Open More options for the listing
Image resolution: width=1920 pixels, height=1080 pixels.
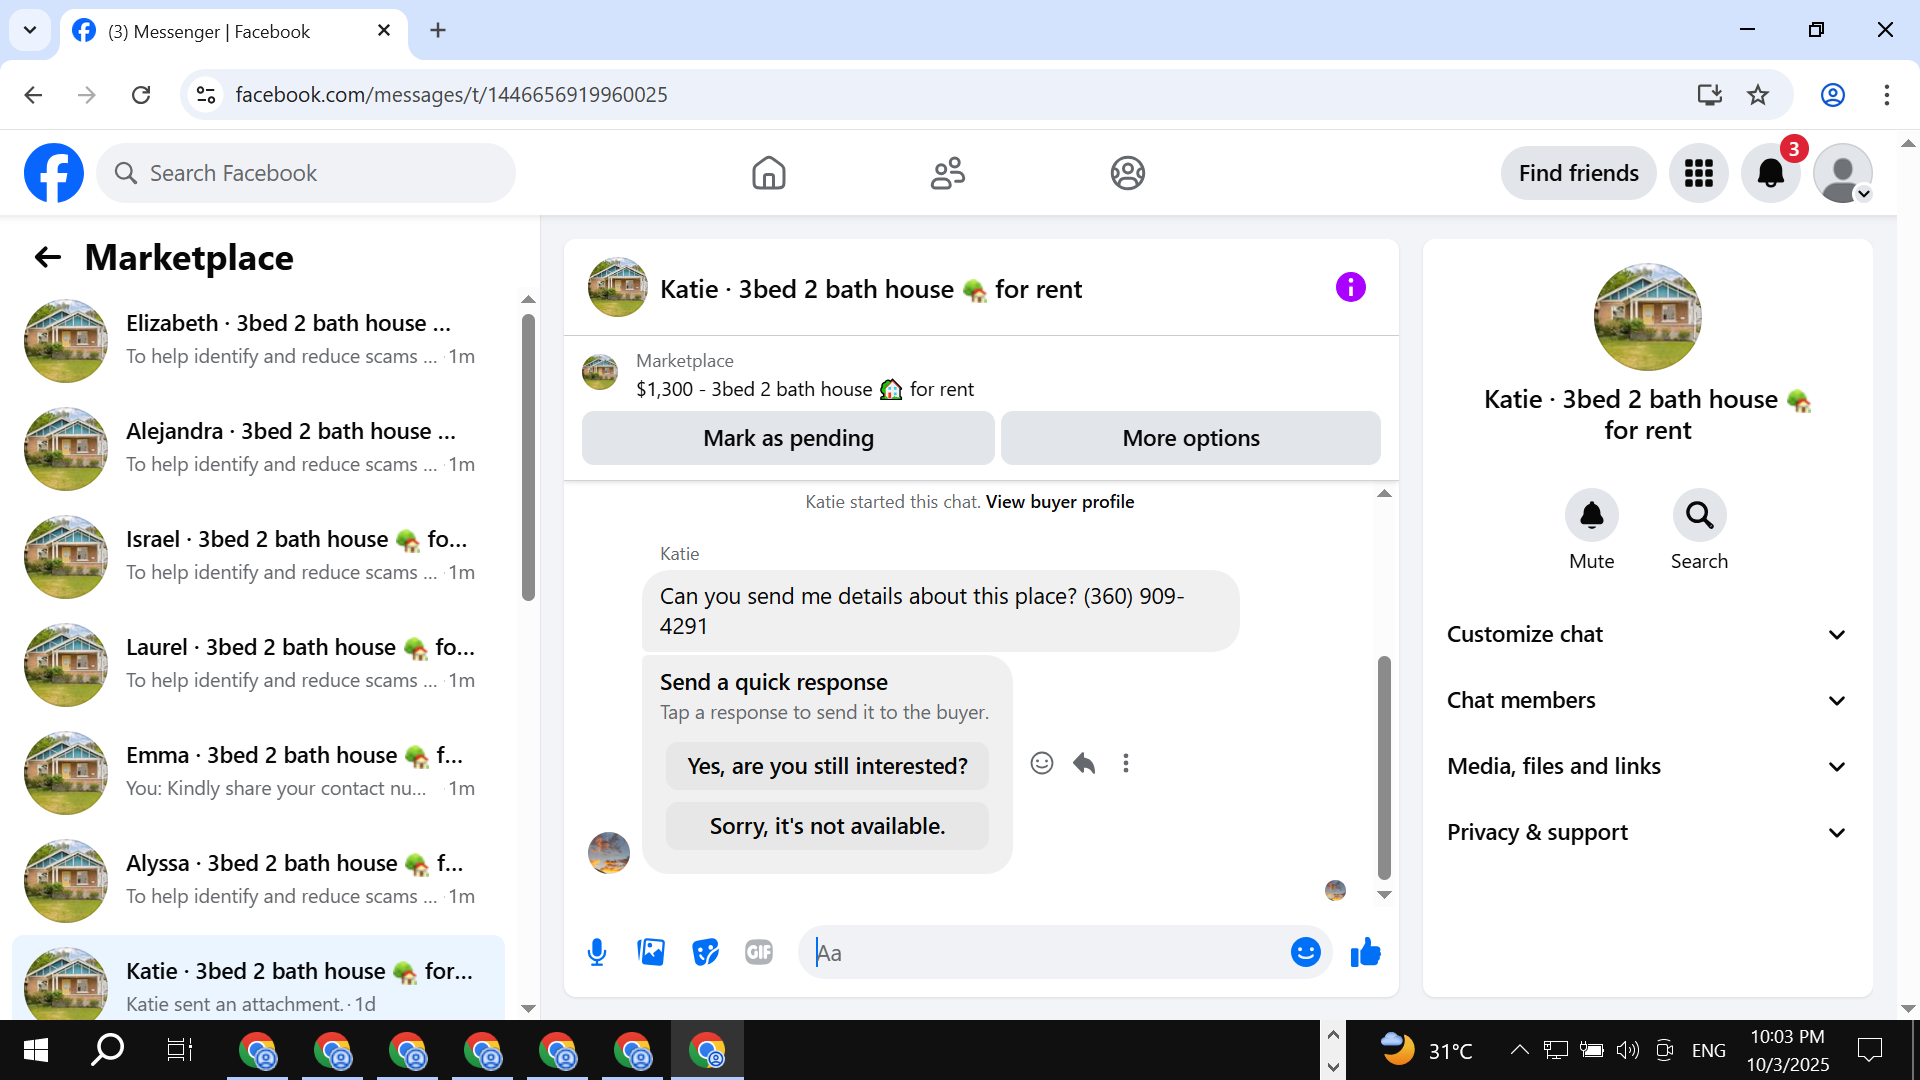click(1191, 438)
